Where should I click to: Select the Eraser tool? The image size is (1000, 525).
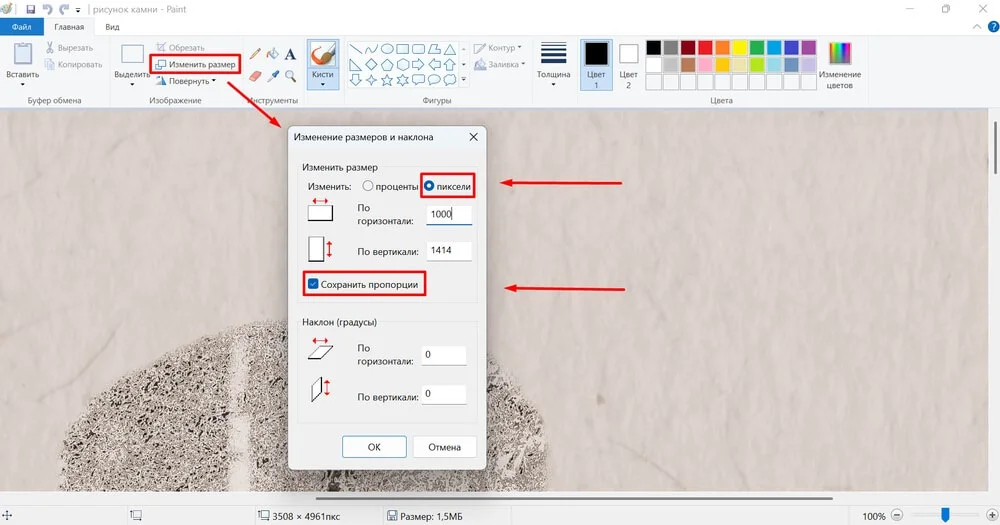[x=255, y=75]
